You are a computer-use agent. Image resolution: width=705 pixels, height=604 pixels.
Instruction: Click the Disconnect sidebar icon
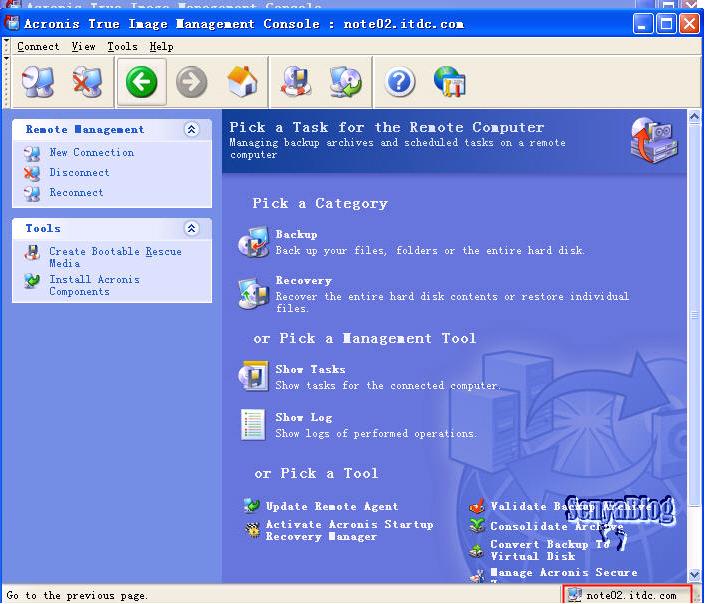(32, 173)
